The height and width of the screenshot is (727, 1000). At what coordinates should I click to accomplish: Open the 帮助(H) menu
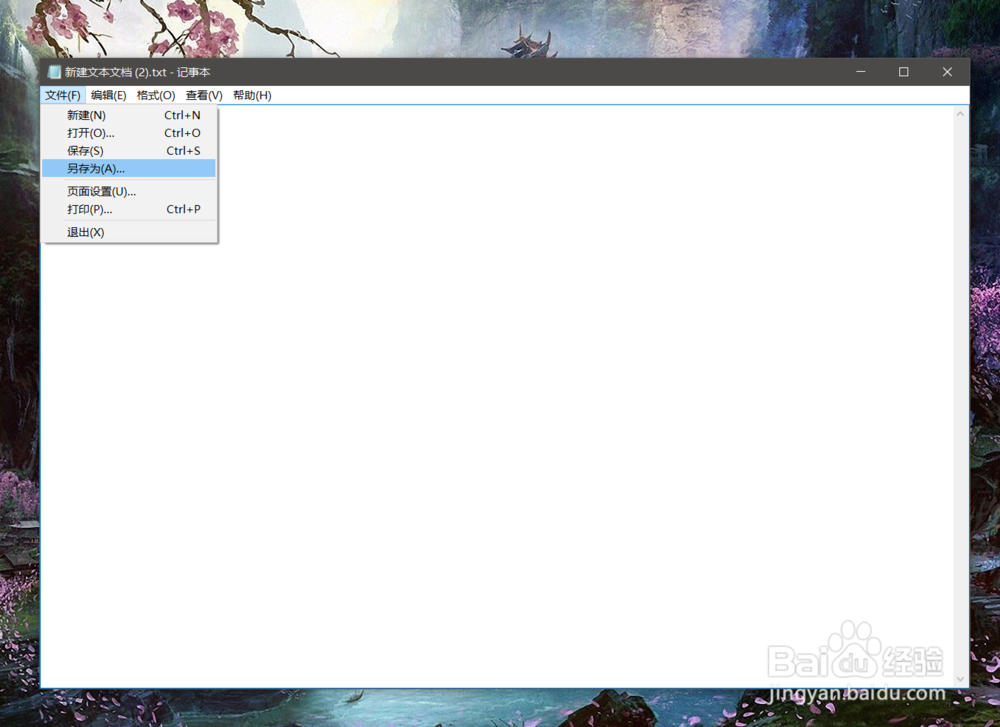pyautogui.click(x=252, y=95)
